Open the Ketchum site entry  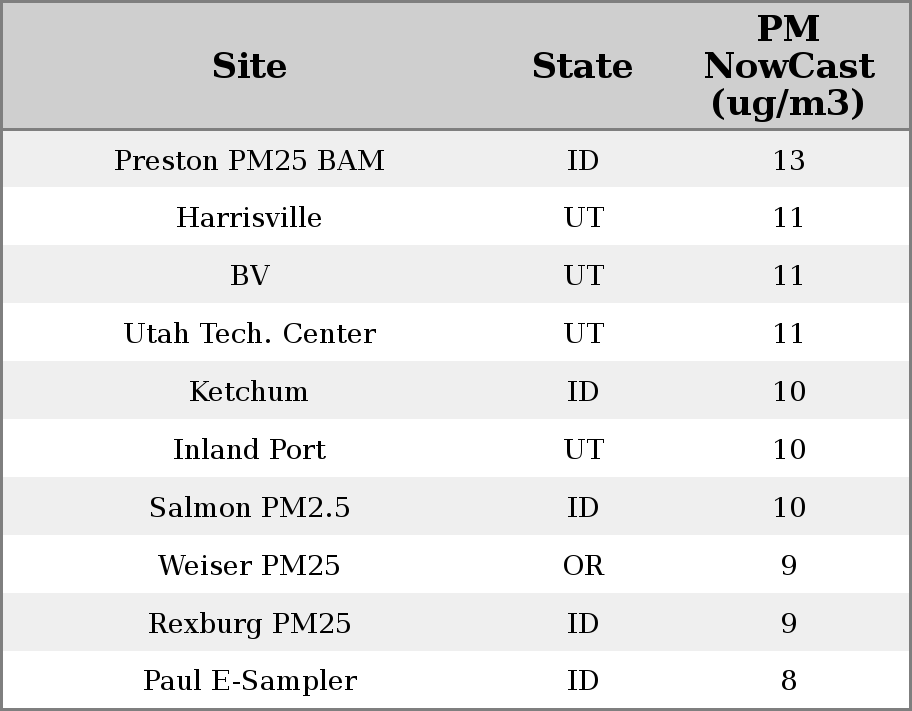coord(249,392)
